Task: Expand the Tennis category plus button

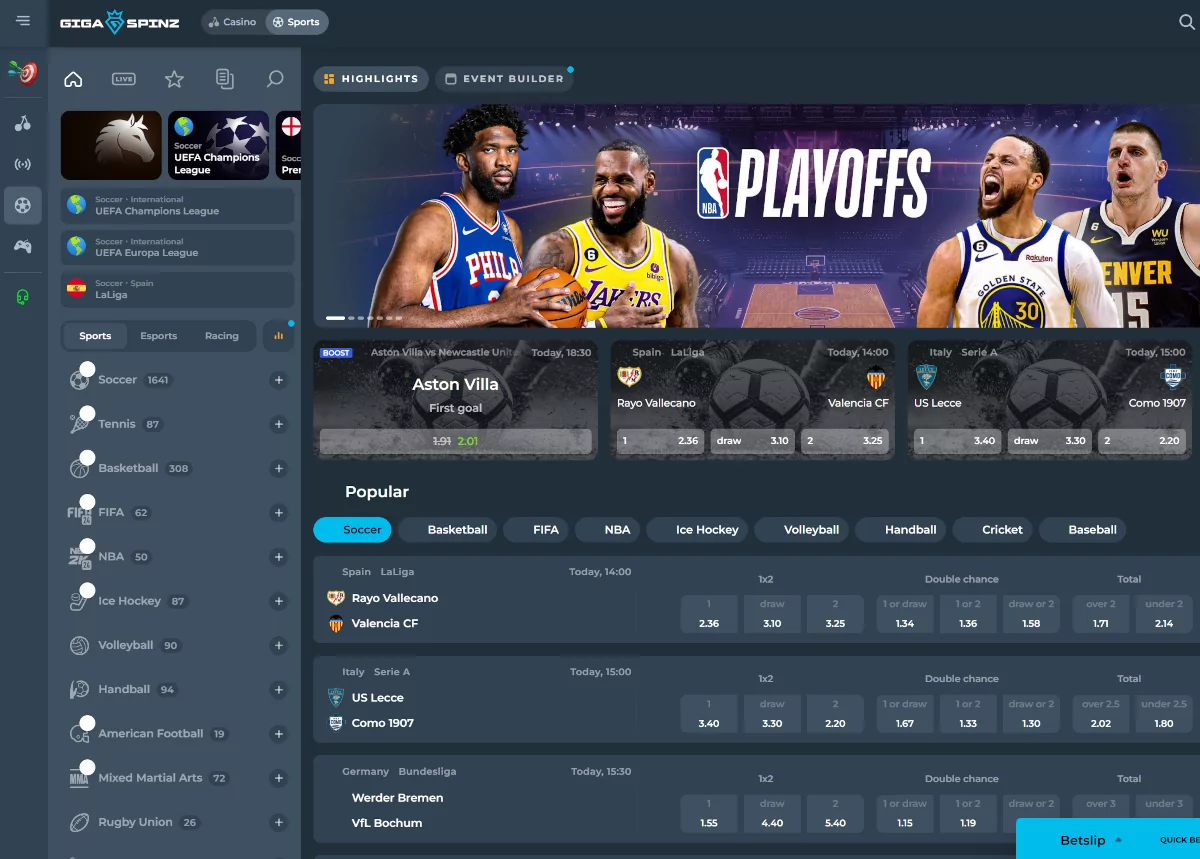Action: point(279,424)
